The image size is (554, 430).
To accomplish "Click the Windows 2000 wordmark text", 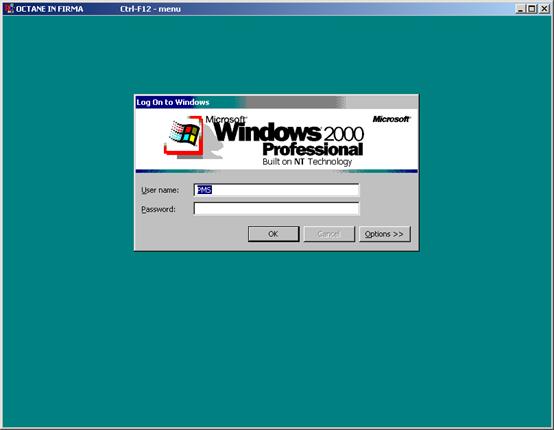I will click(289, 132).
